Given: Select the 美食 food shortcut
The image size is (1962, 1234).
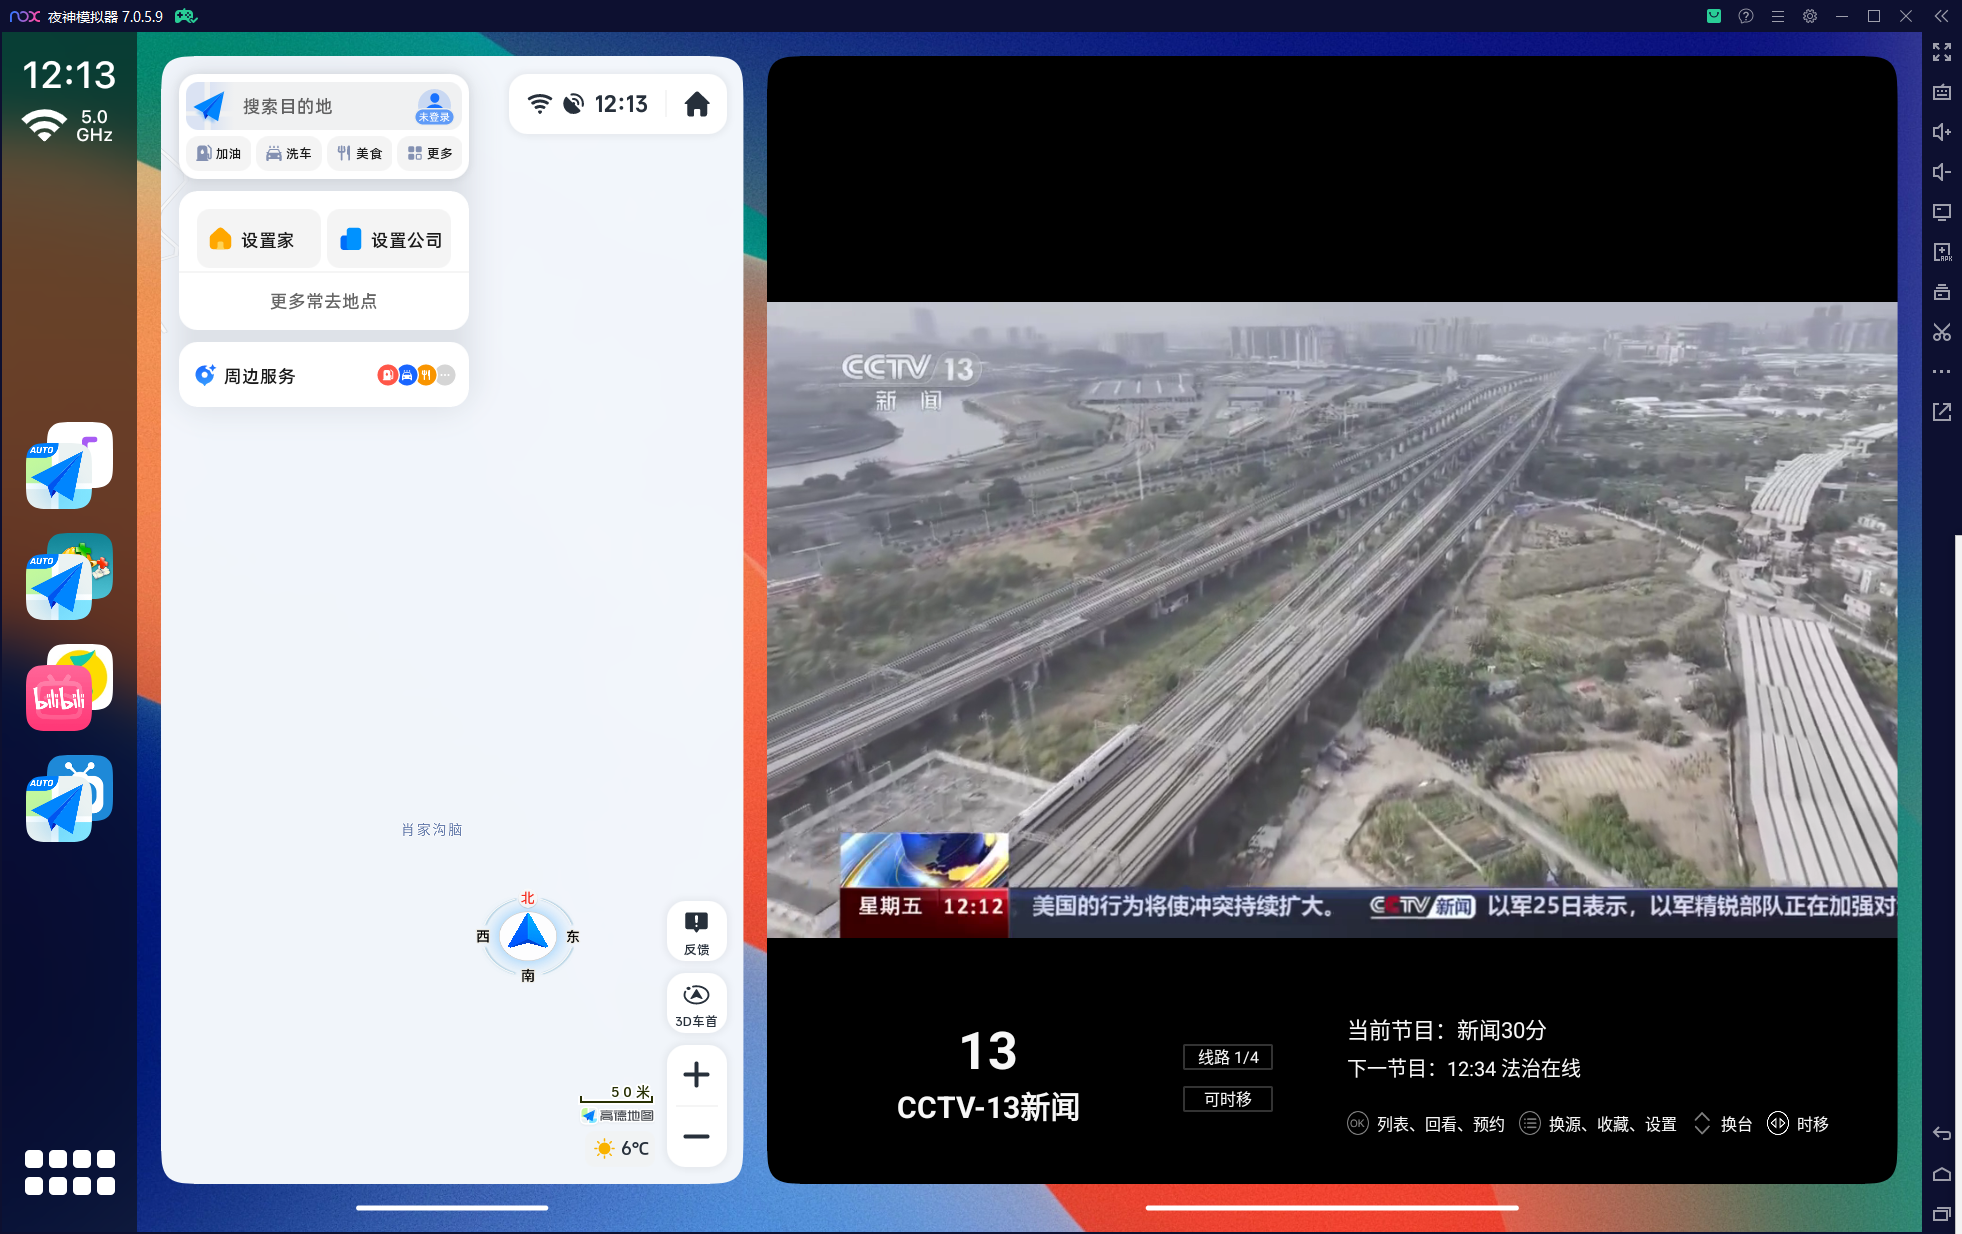Looking at the screenshot, I should tap(360, 153).
